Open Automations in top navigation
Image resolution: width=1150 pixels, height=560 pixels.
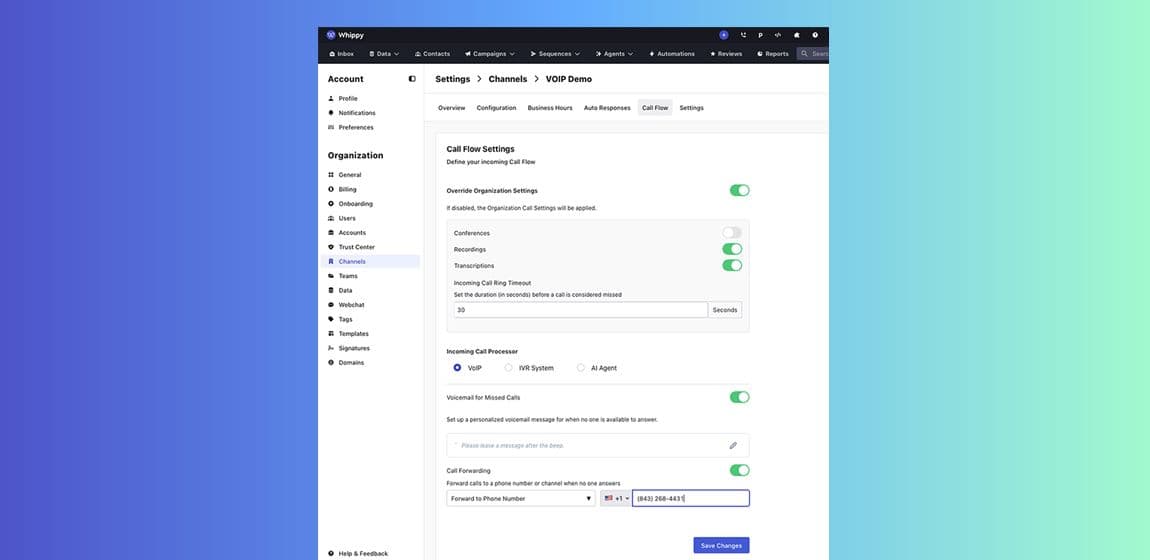pyautogui.click(x=672, y=54)
